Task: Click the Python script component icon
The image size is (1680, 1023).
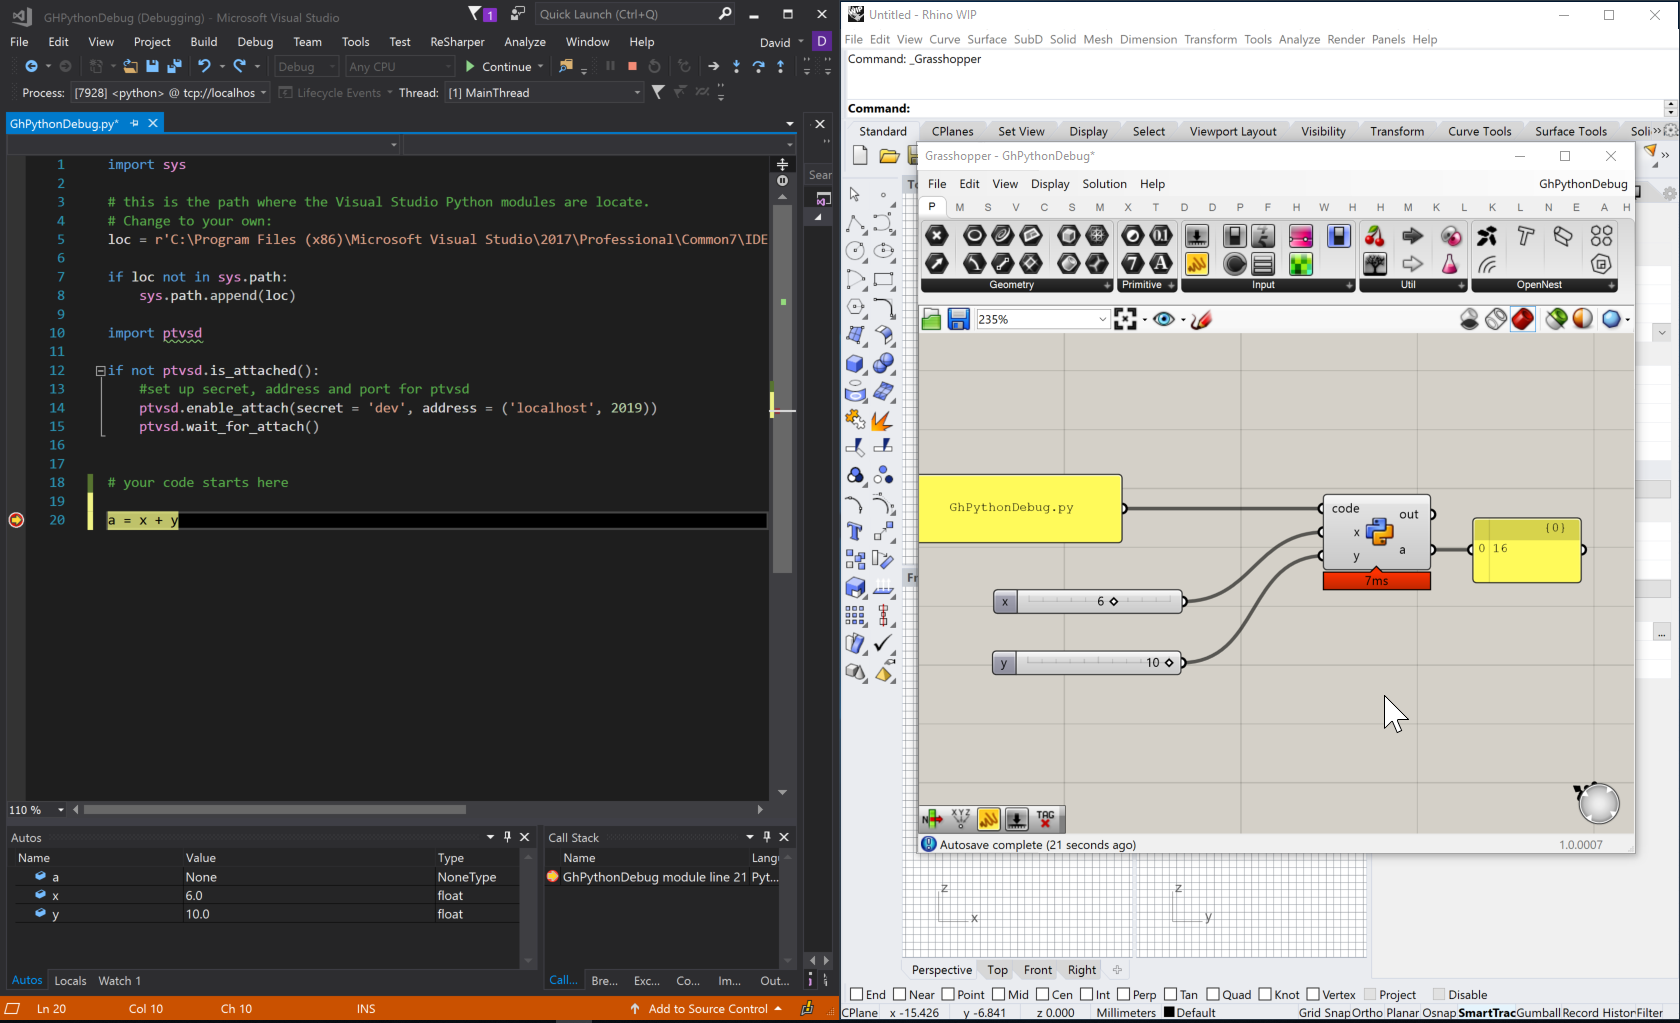Action: [1379, 532]
